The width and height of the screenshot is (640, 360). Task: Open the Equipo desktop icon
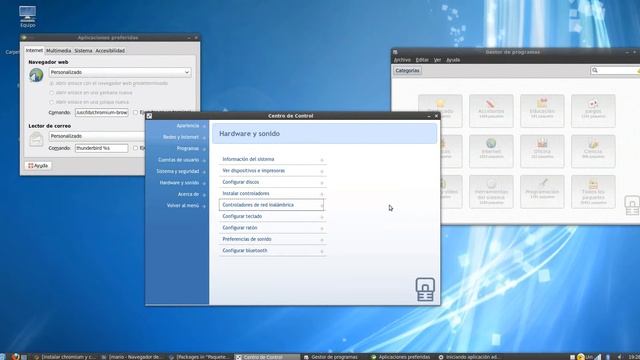click(x=27, y=17)
